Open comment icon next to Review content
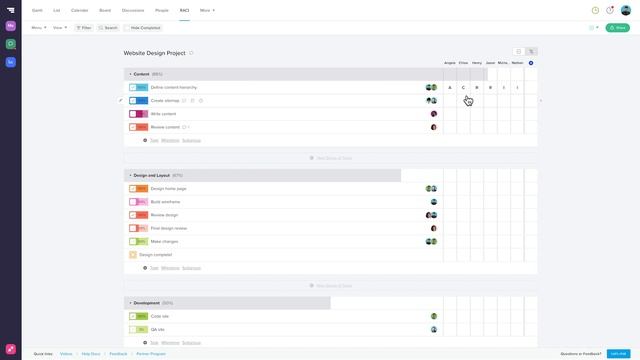This screenshot has width=640, height=360. coord(184,127)
